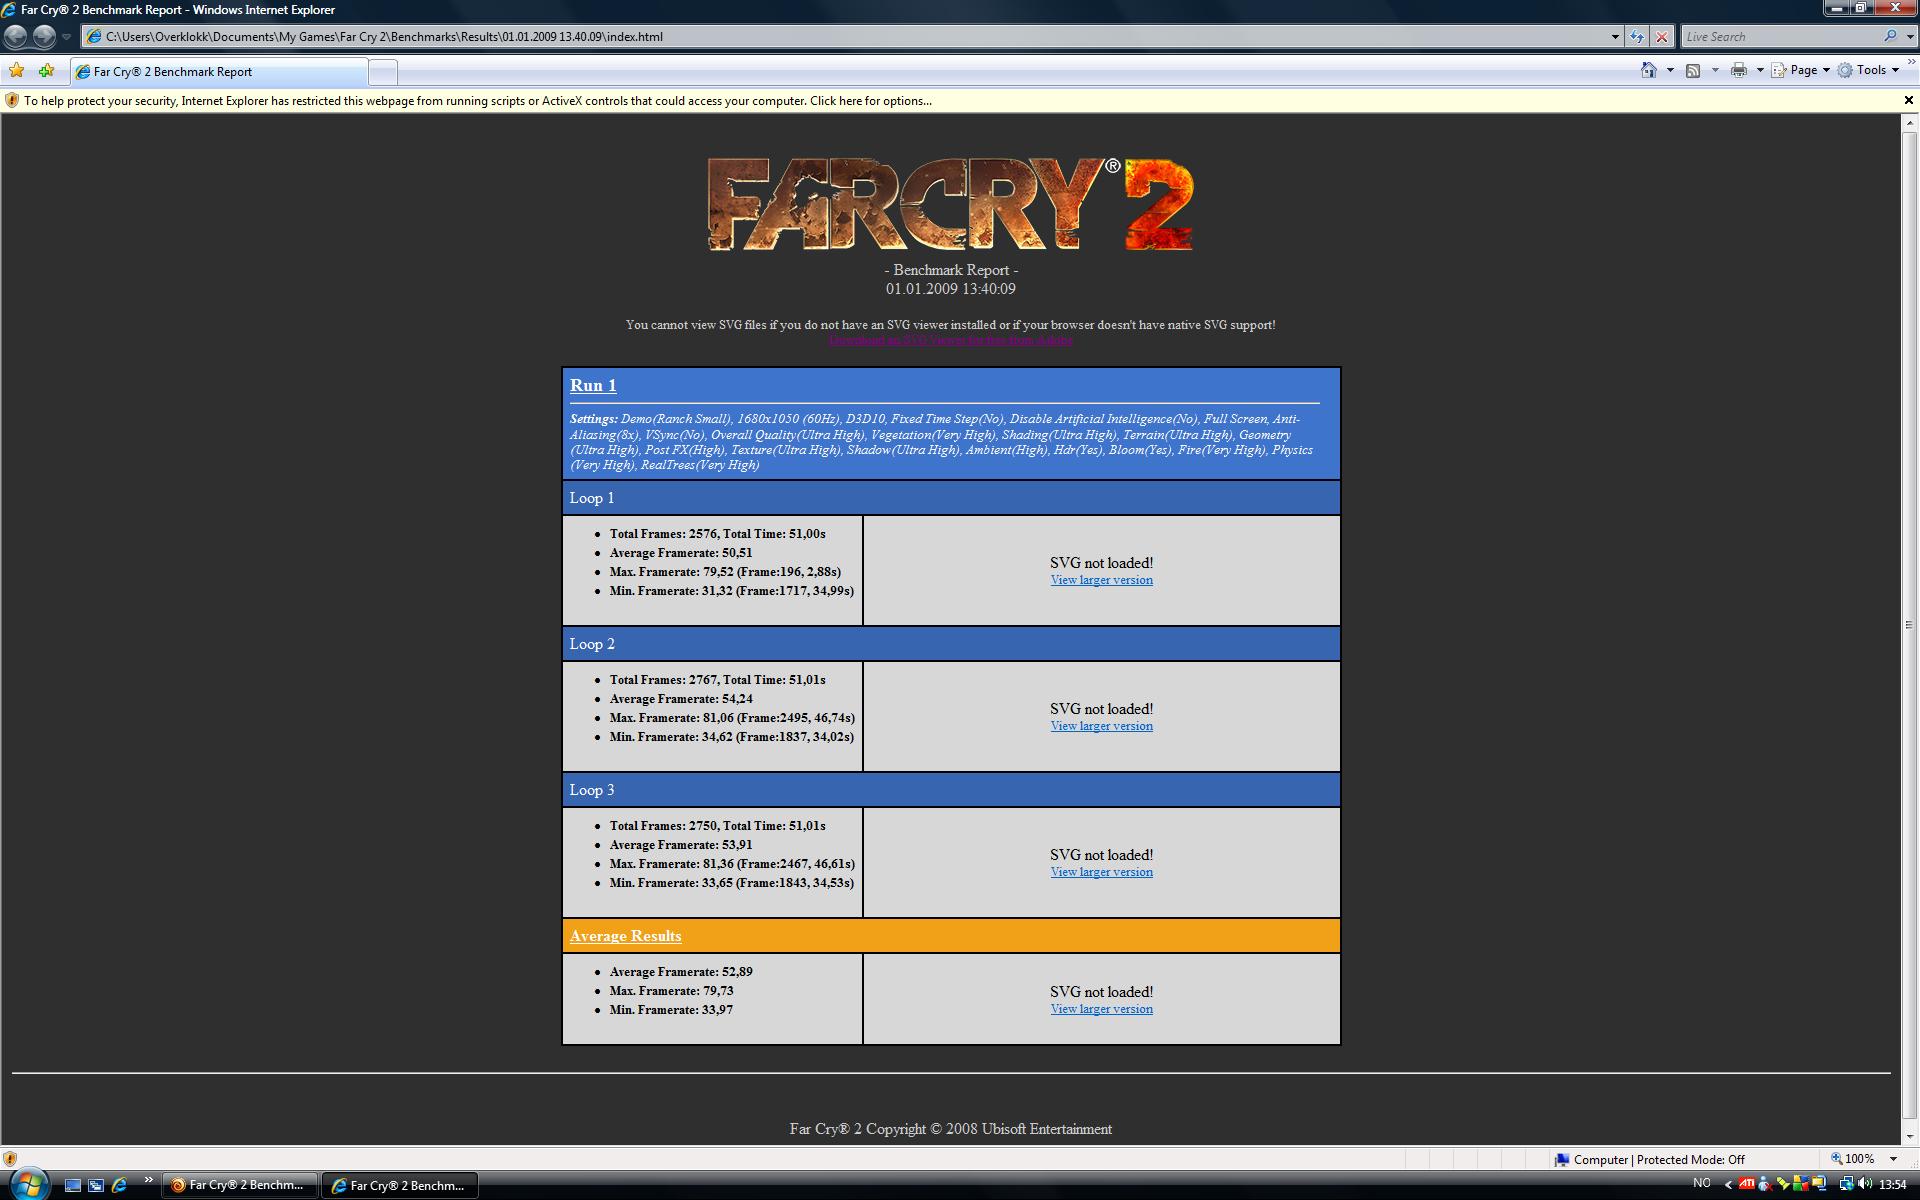Close the information bar with its X
The height and width of the screenshot is (1200, 1920).
[x=1908, y=100]
